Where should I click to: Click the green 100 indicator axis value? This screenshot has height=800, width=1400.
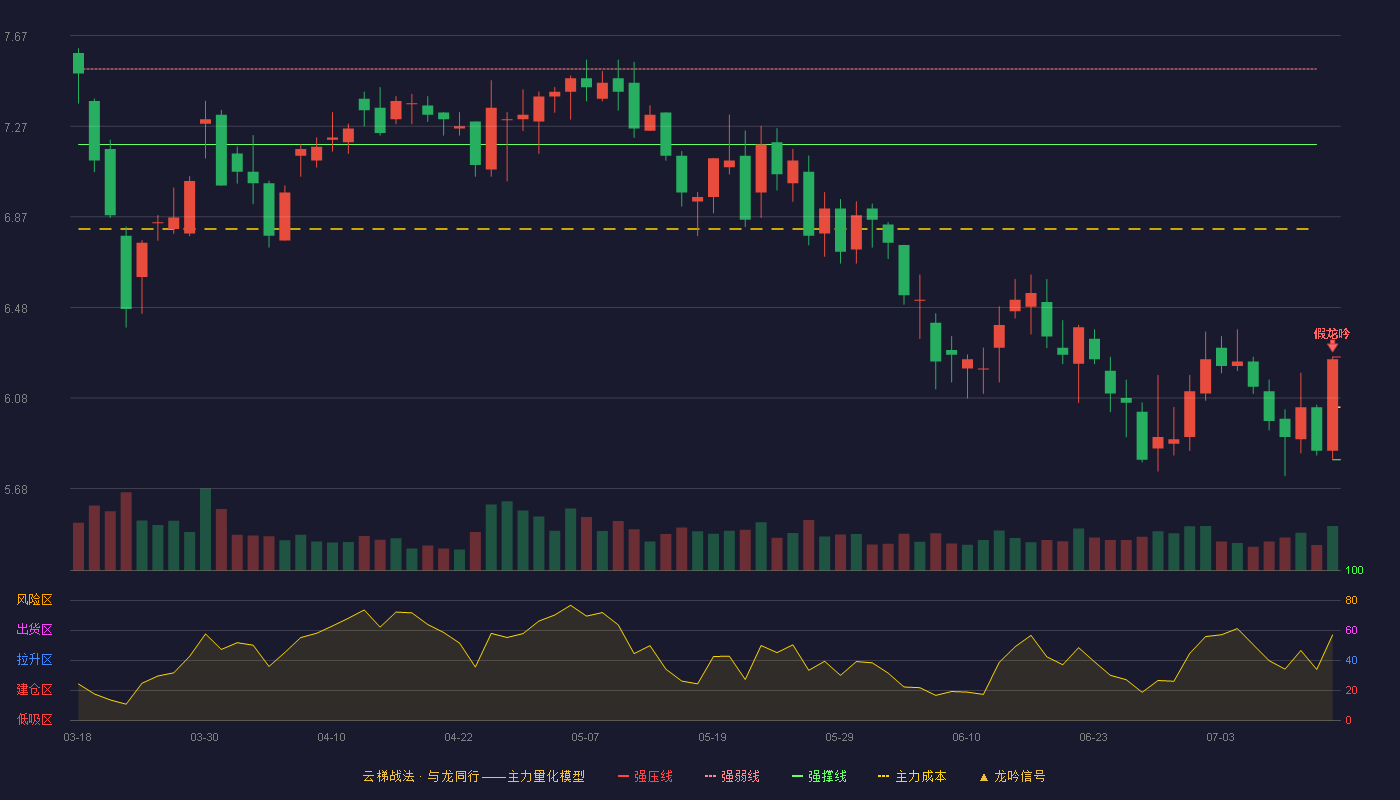(x=1354, y=571)
